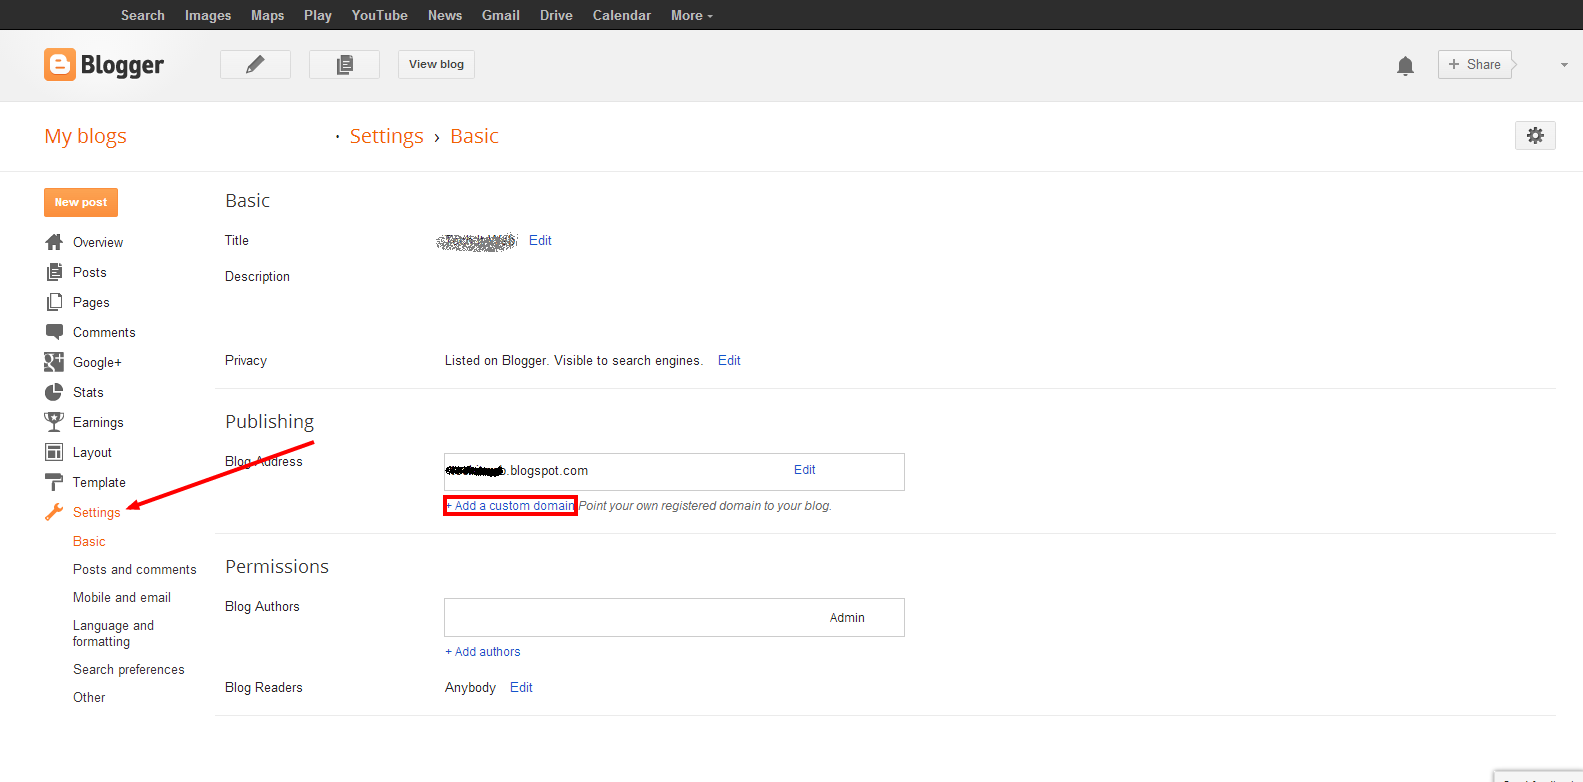1583x782 pixels.
Task: Select Layout in the sidebar
Action: [x=92, y=452]
